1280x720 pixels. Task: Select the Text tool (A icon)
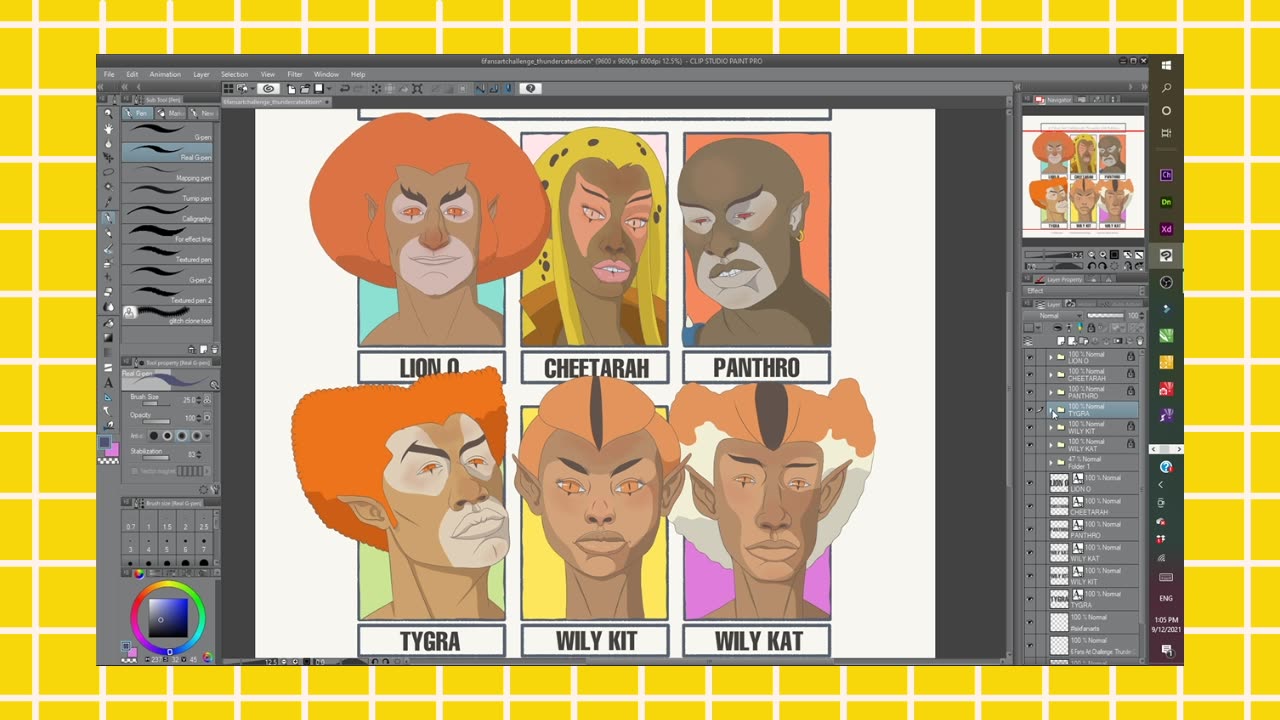point(108,382)
